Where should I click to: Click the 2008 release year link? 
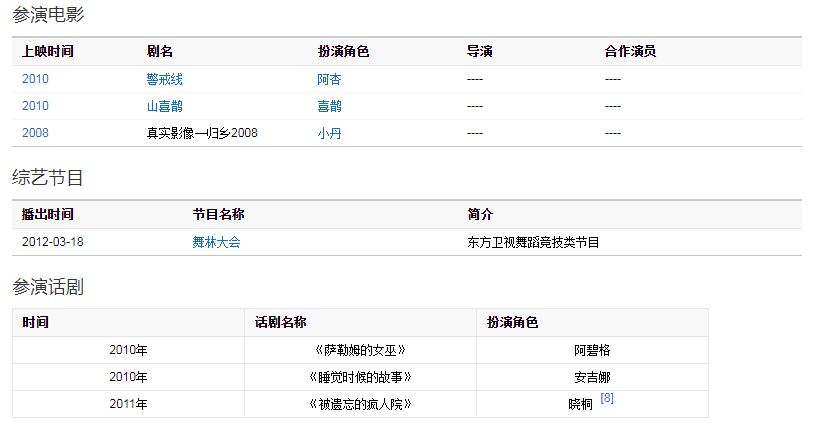pos(35,133)
